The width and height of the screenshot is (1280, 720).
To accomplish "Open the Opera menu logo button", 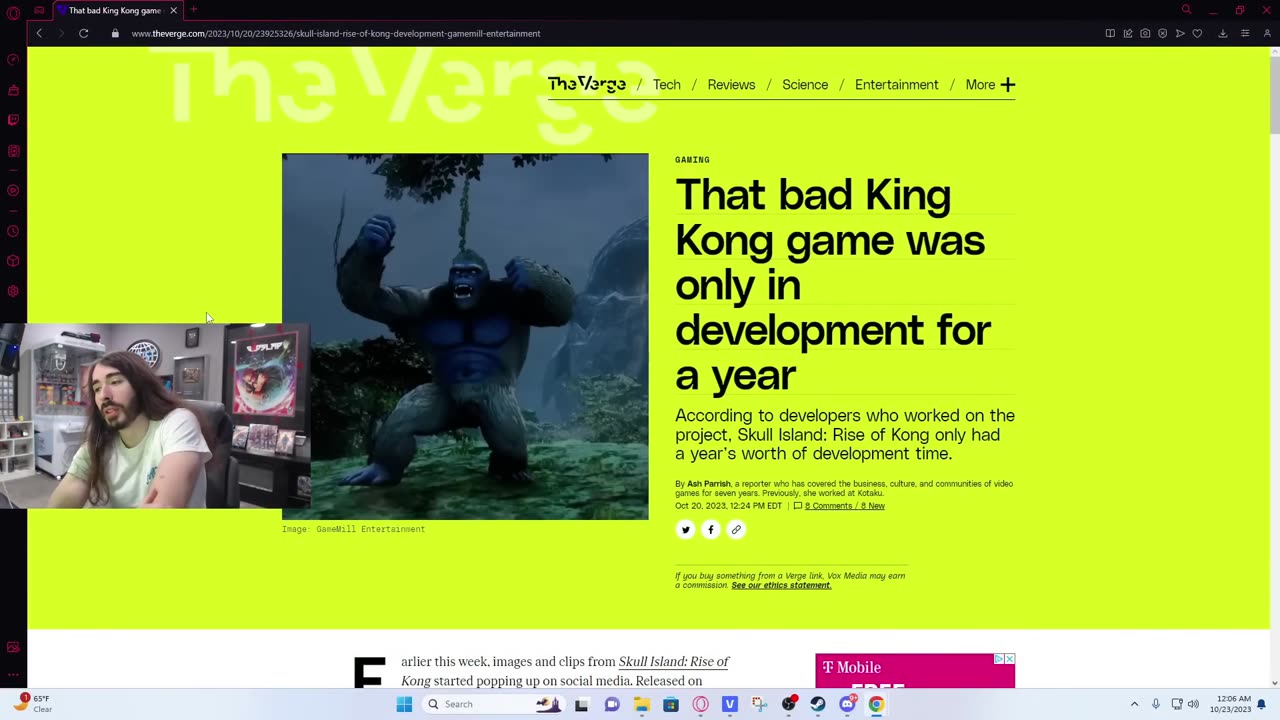I will click(x=13, y=11).
